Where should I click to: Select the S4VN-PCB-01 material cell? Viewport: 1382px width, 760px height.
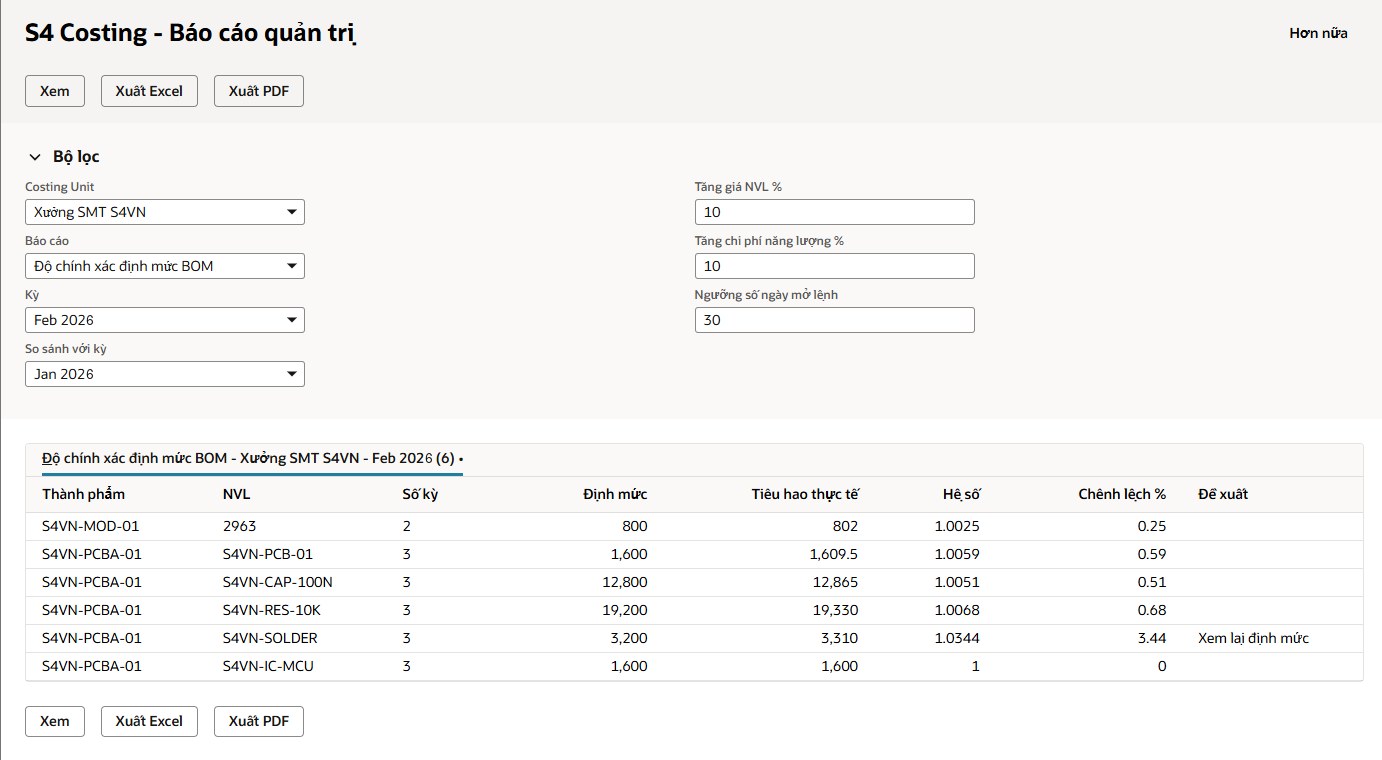point(268,554)
